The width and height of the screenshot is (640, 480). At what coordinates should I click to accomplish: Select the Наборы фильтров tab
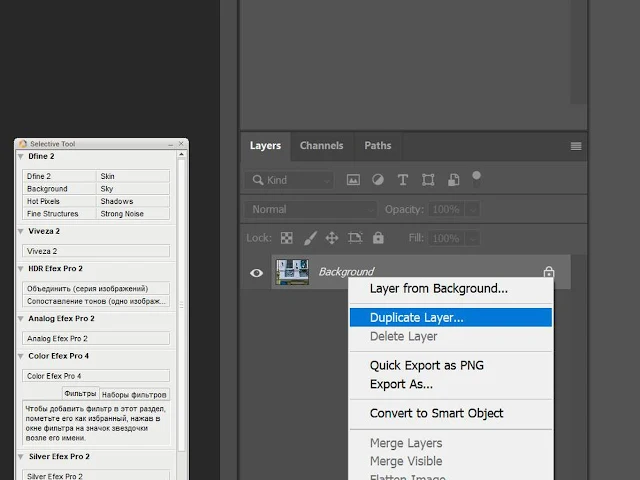134,395
